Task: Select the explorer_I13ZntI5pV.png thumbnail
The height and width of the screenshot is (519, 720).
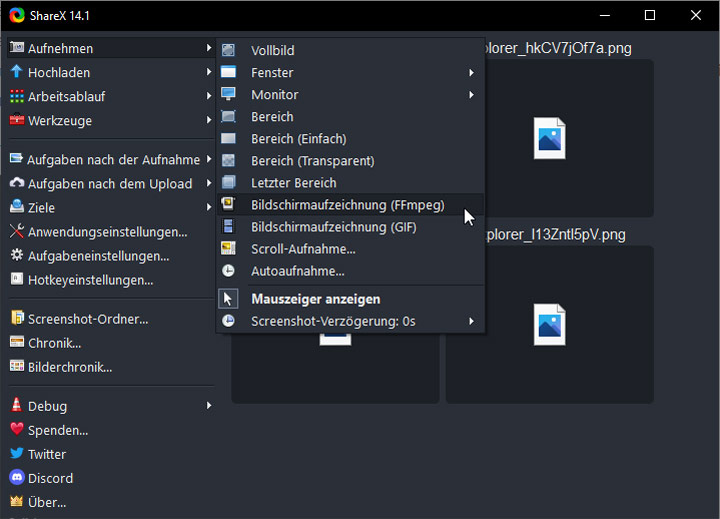Action: (x=550, y=324)
